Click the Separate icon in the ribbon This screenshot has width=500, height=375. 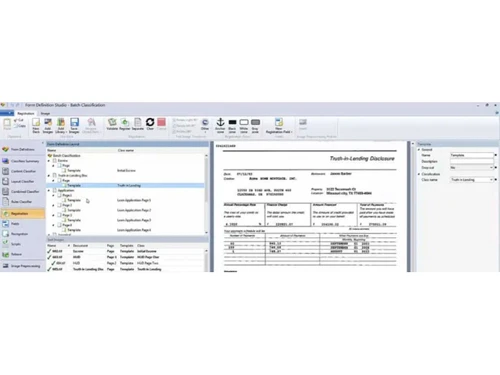pos(137,124)
